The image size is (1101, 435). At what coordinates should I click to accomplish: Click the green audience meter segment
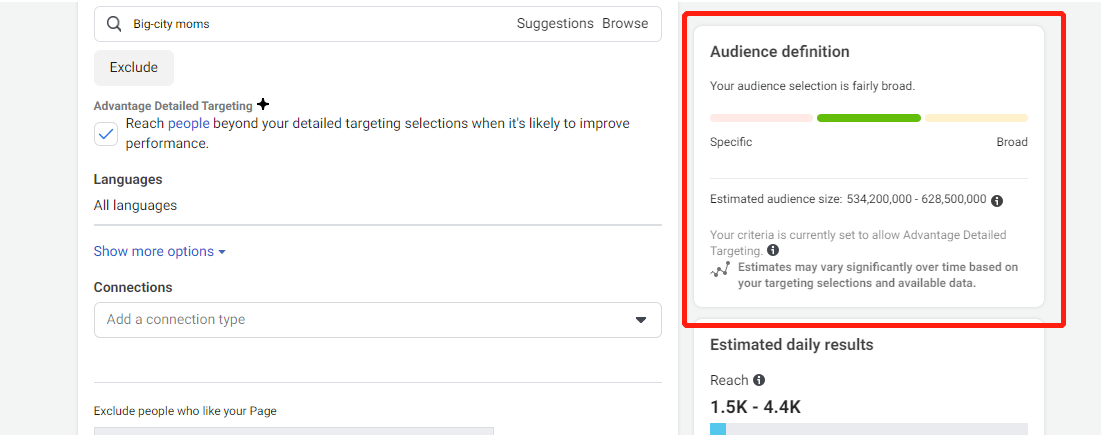[869, 118]
